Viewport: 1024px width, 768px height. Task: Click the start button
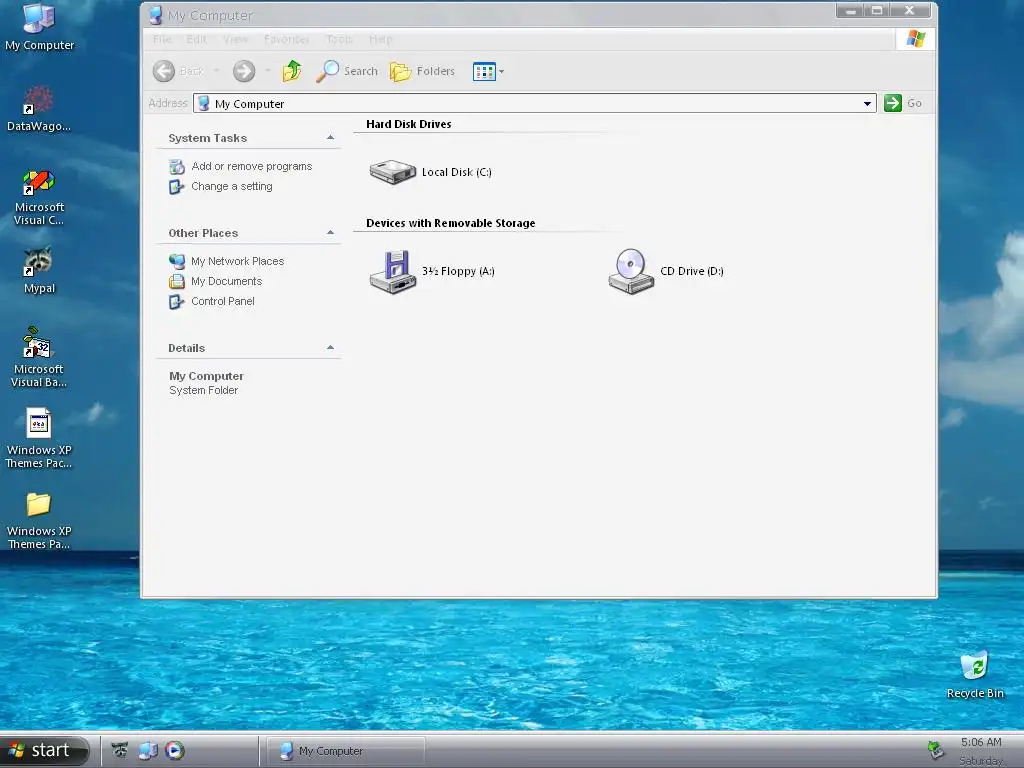point(44,750)
